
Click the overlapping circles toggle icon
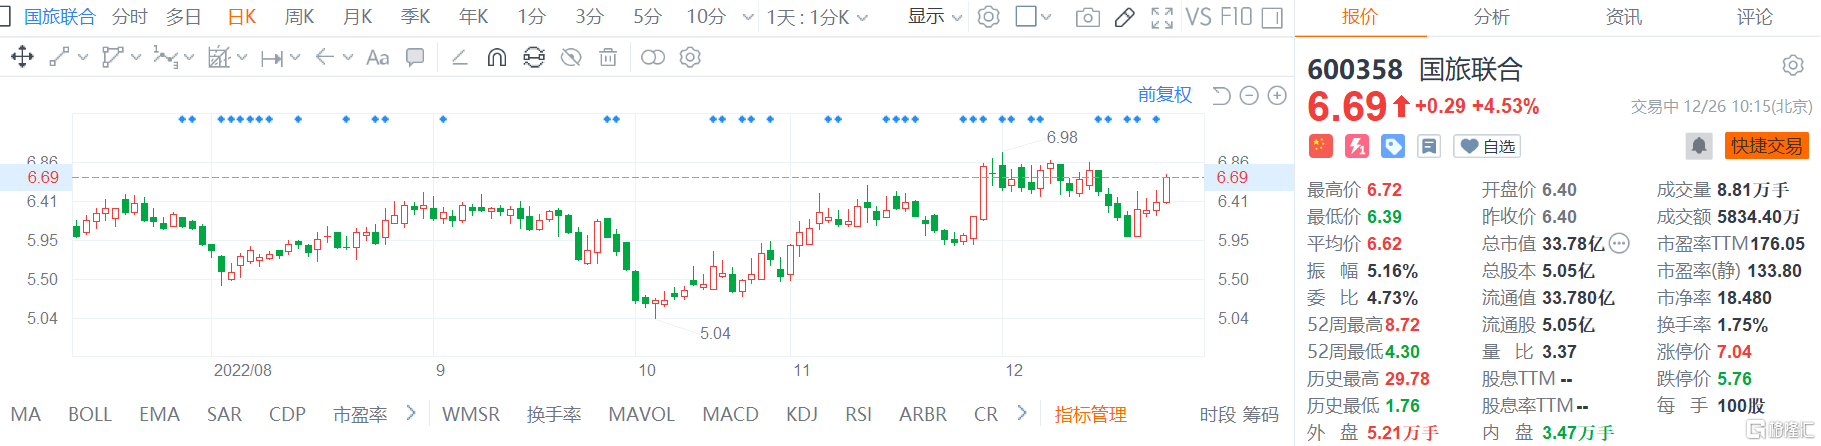point(652,57)
